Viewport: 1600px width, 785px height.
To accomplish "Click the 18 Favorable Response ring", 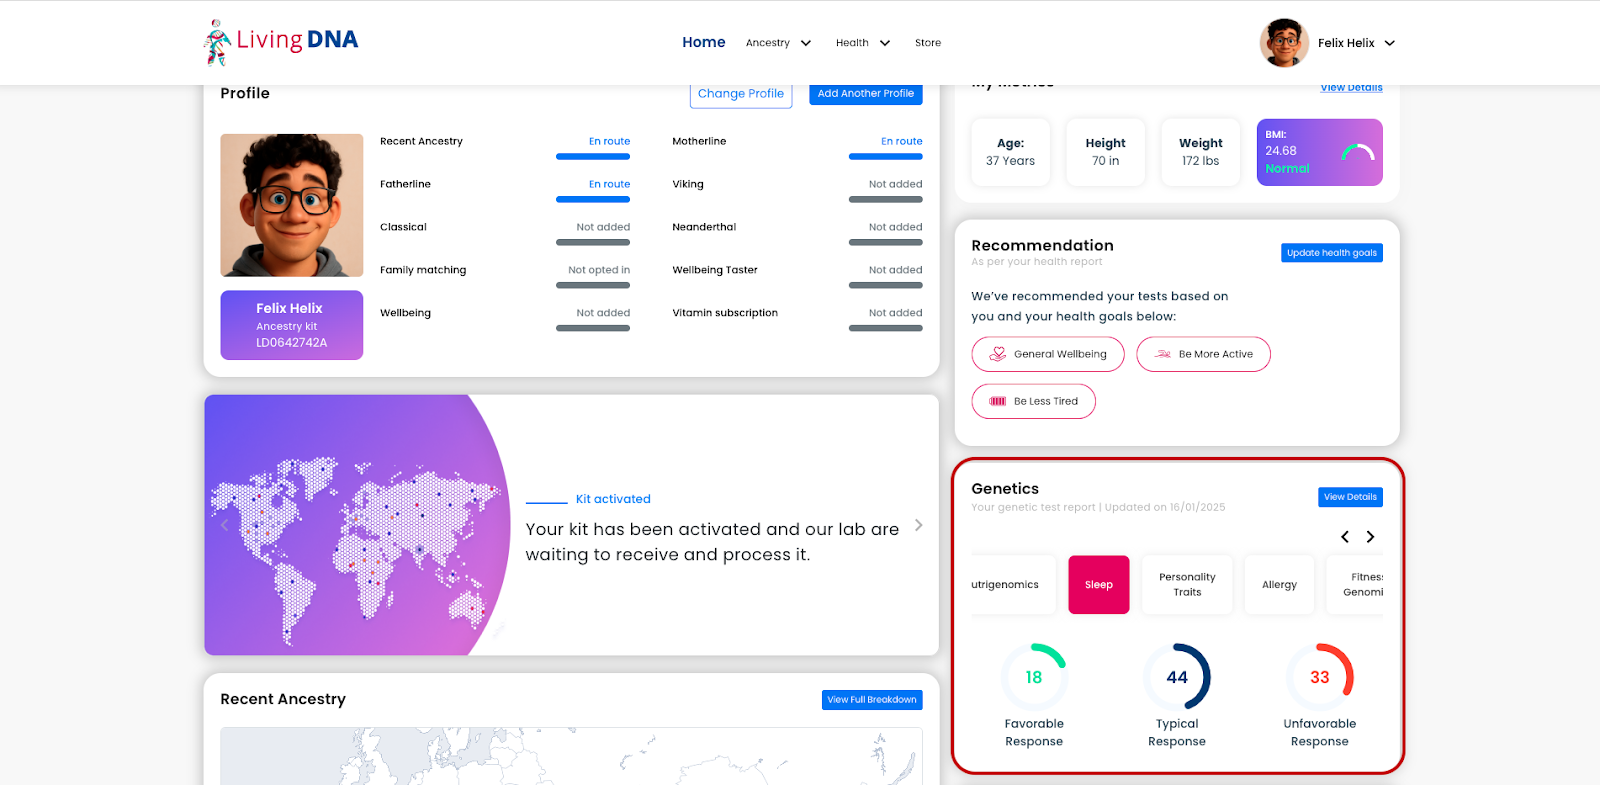I will click(x=1034, y=677).
